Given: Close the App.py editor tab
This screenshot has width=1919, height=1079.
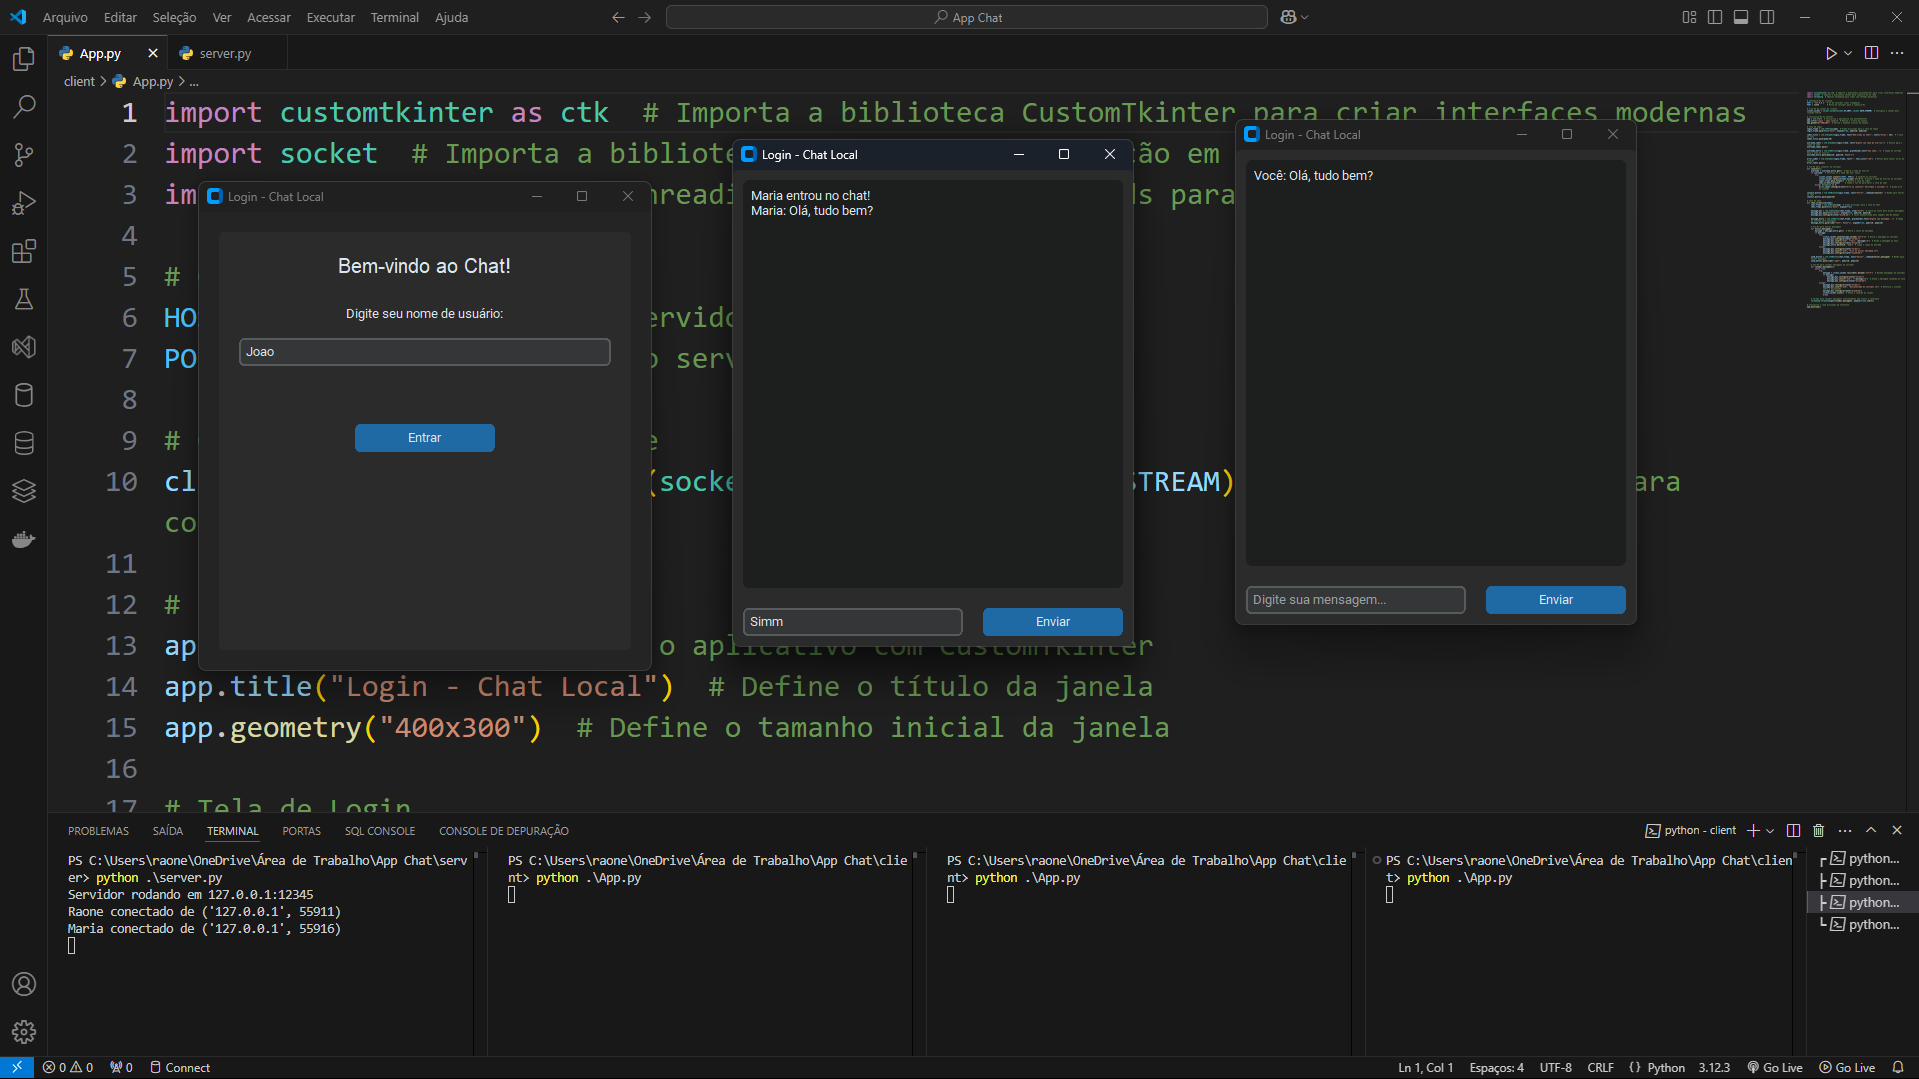Looking at the screenshot, I should (153, 53).
